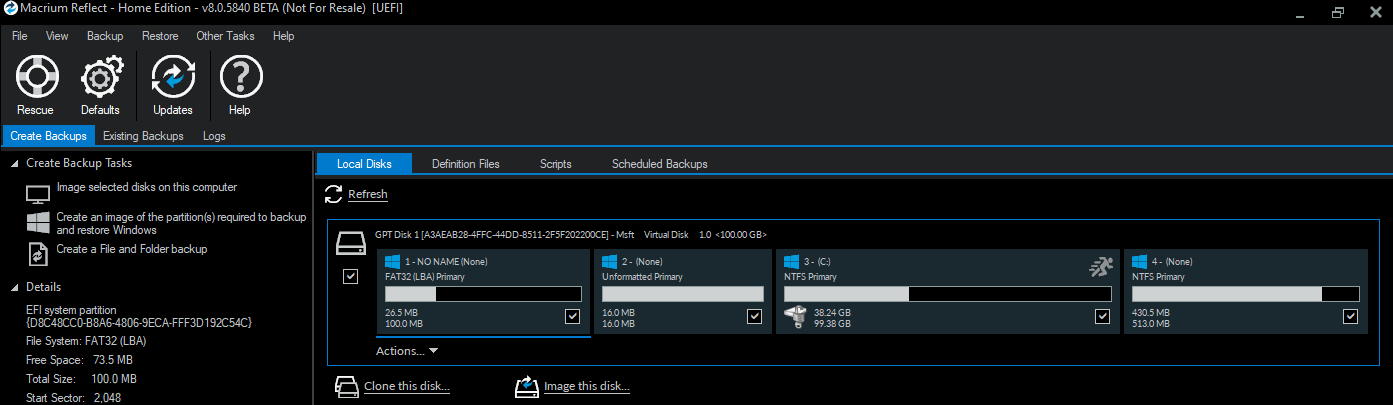Click the usage bar of partition 1 NO NAME
Screen dimensions: 1393x405
(x=483, y=294)
